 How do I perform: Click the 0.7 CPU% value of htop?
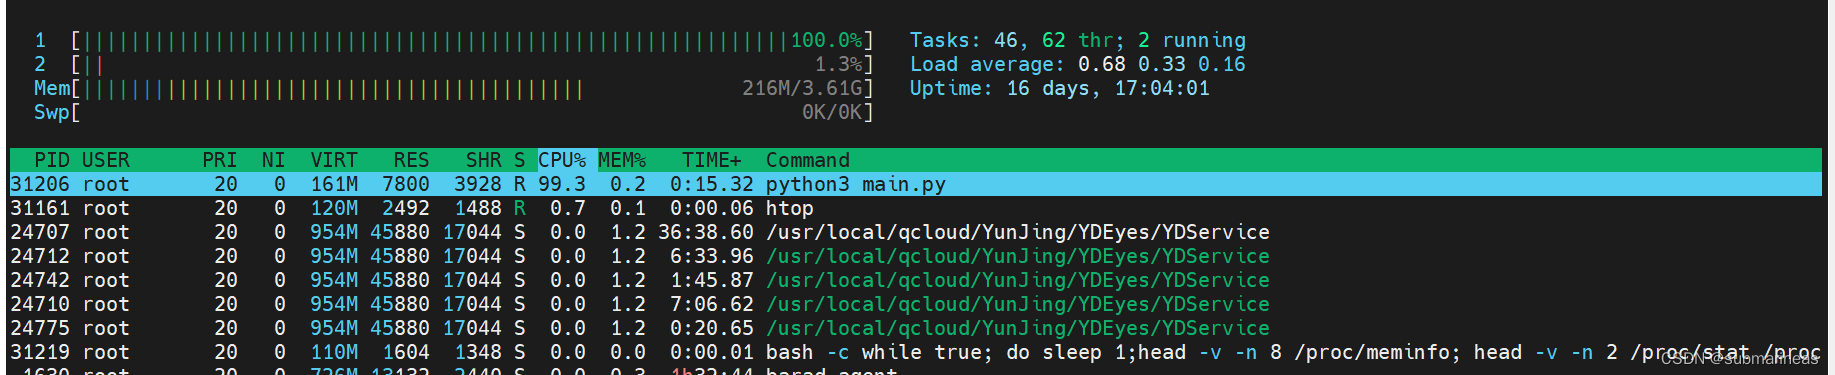point(568,208)
